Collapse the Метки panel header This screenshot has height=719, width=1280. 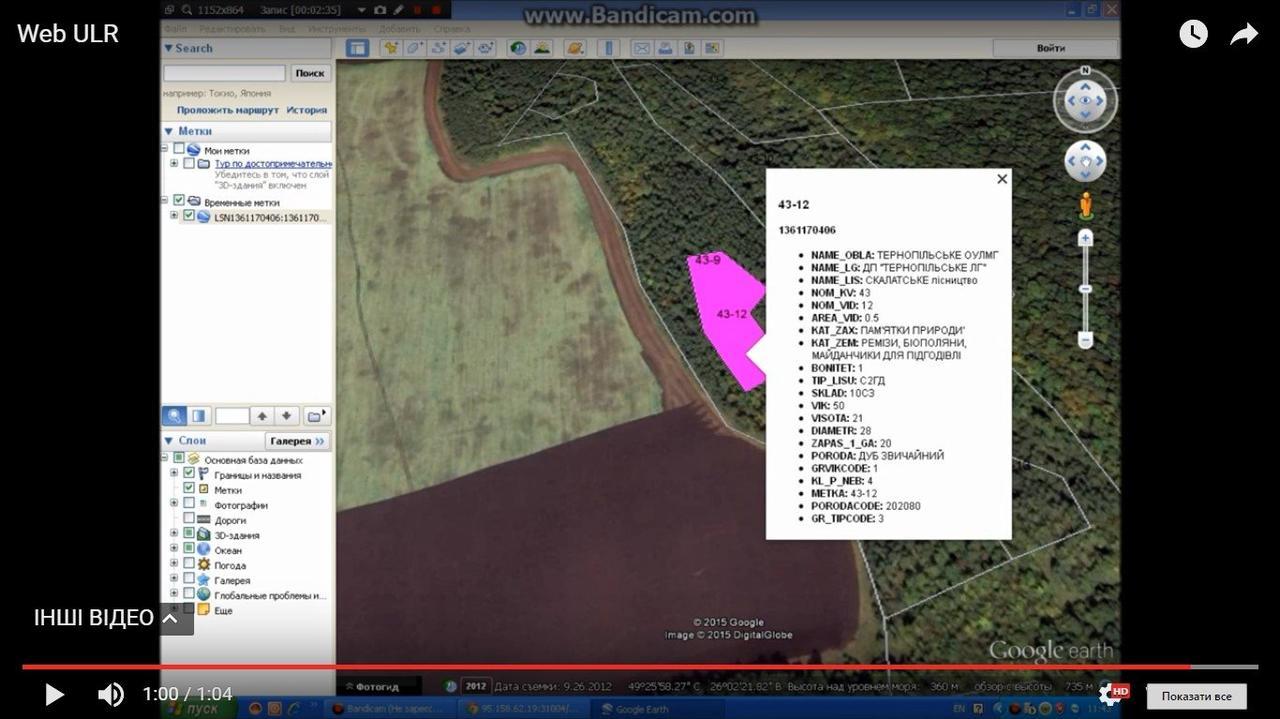click(168, 131)
